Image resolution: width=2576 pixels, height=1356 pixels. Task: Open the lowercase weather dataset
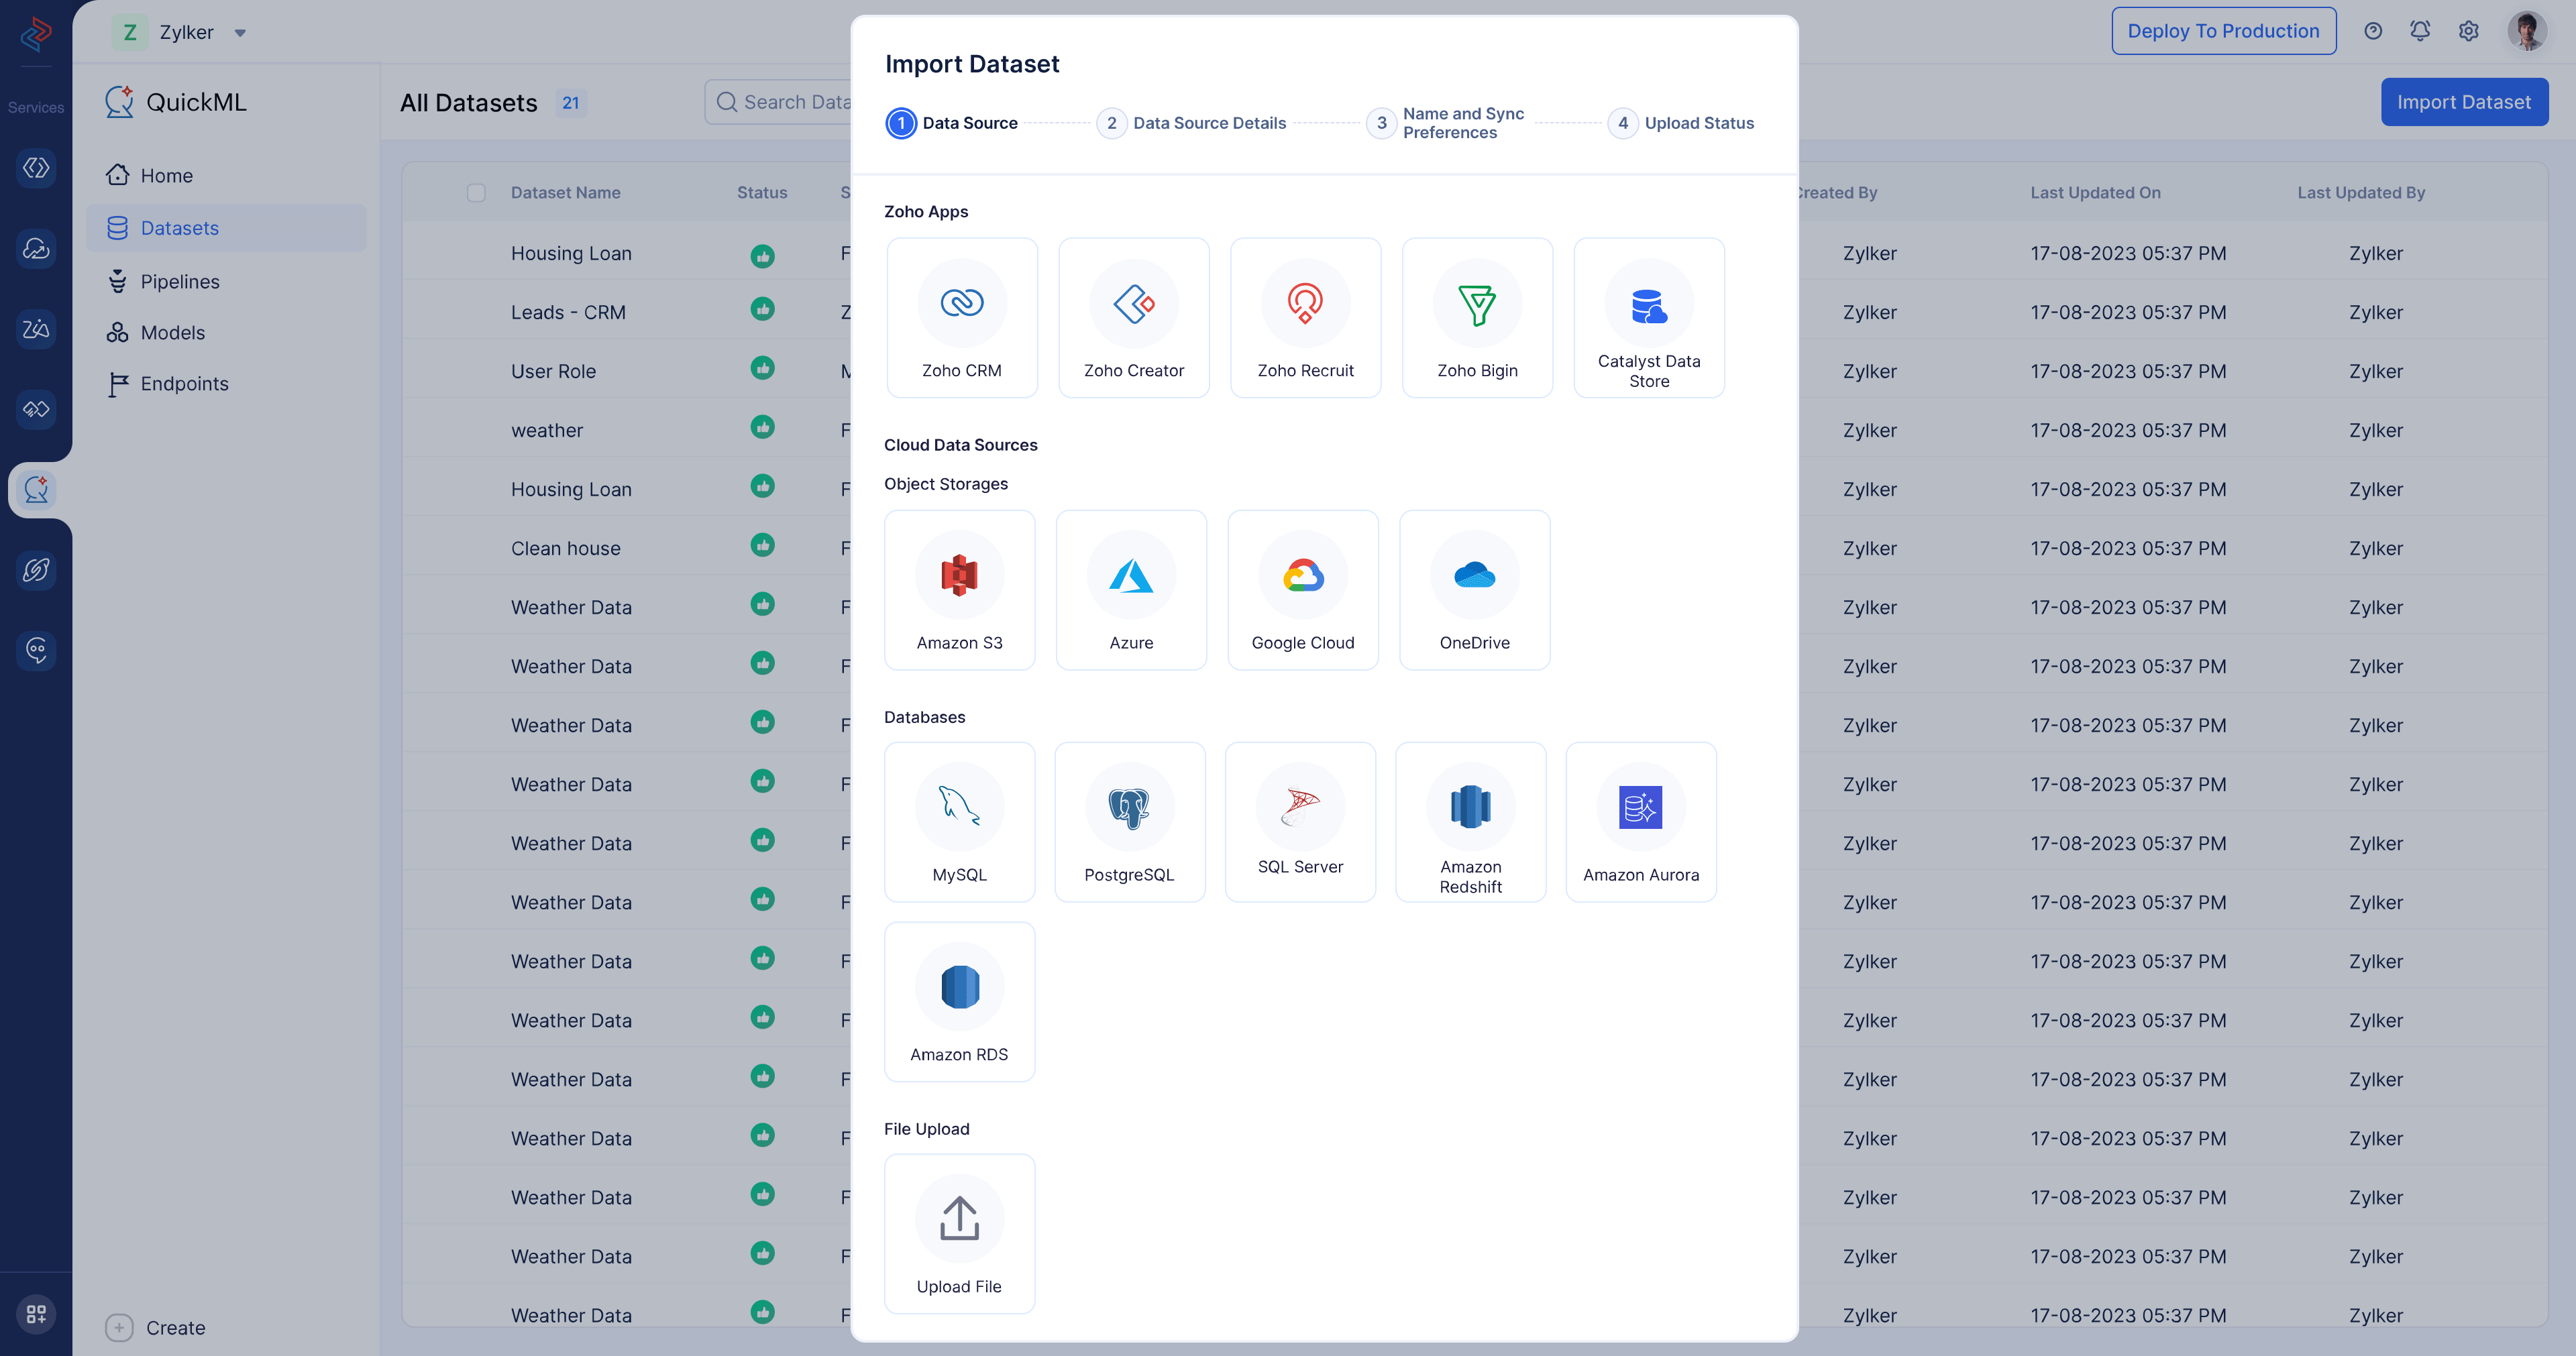546,430
